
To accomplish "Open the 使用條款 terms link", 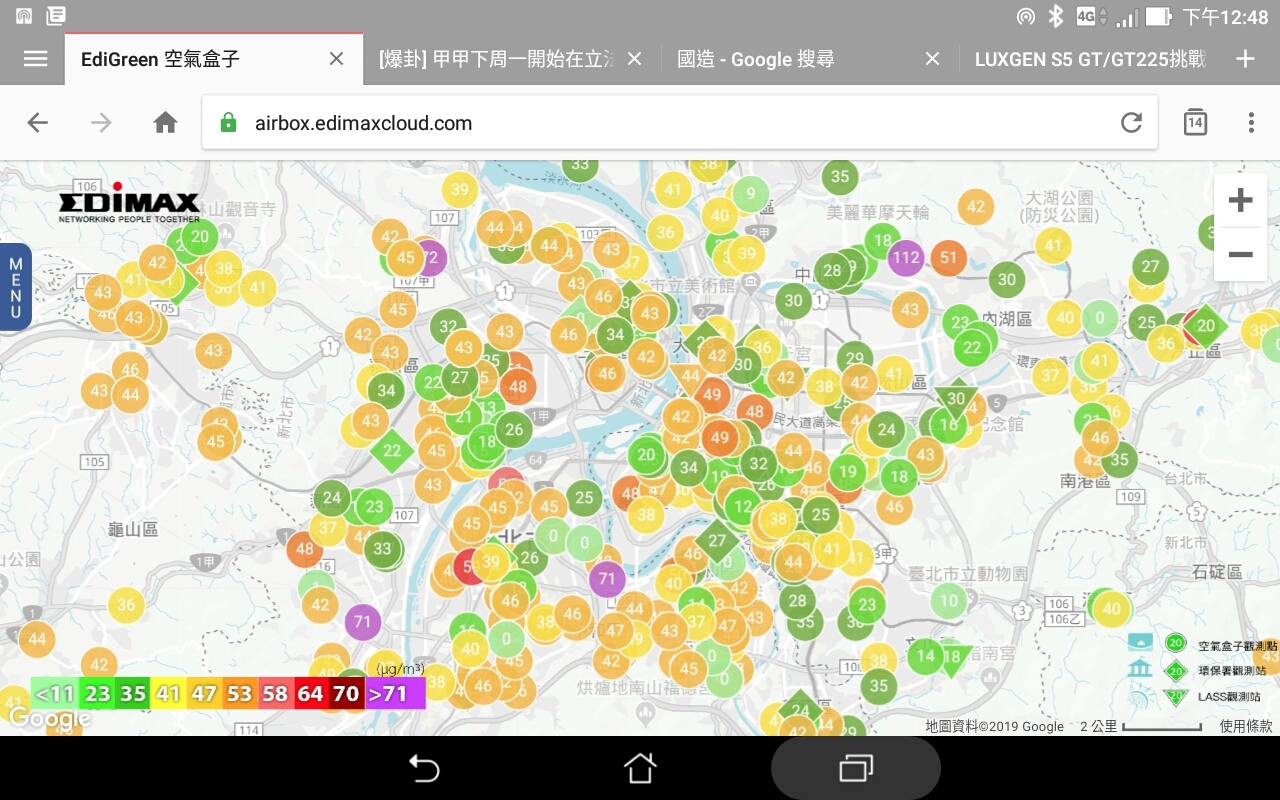I will click(x=1246, y=727).
